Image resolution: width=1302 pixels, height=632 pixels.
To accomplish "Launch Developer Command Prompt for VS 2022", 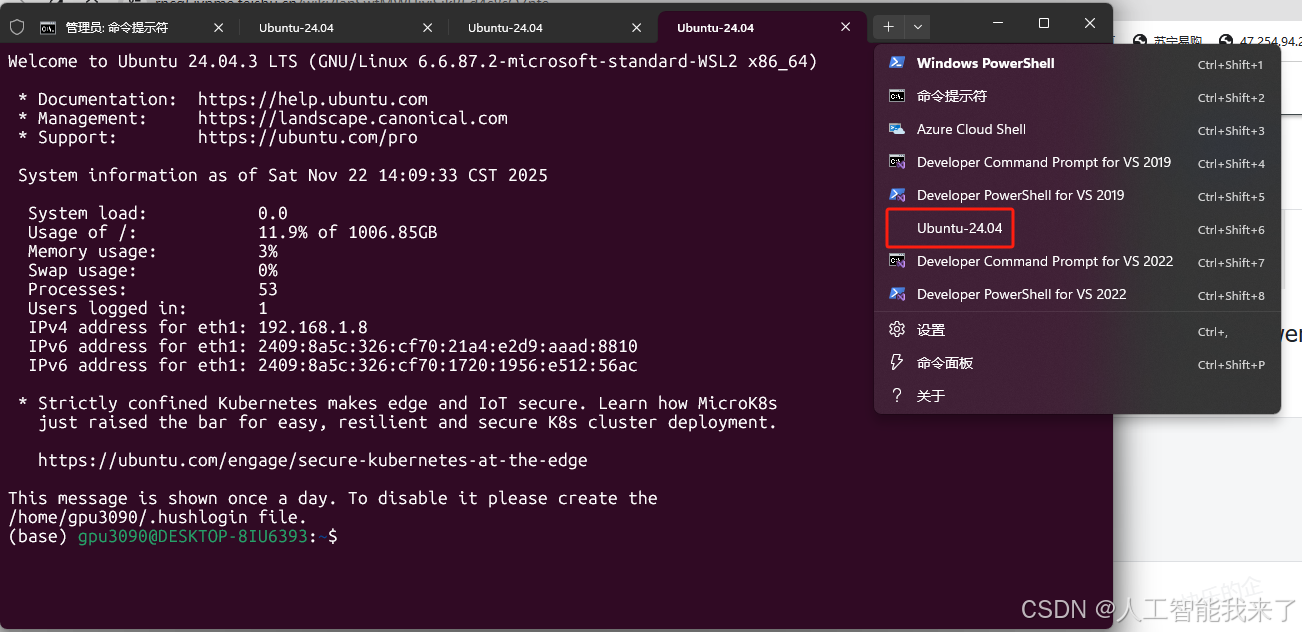I will tap(1077, 261).
